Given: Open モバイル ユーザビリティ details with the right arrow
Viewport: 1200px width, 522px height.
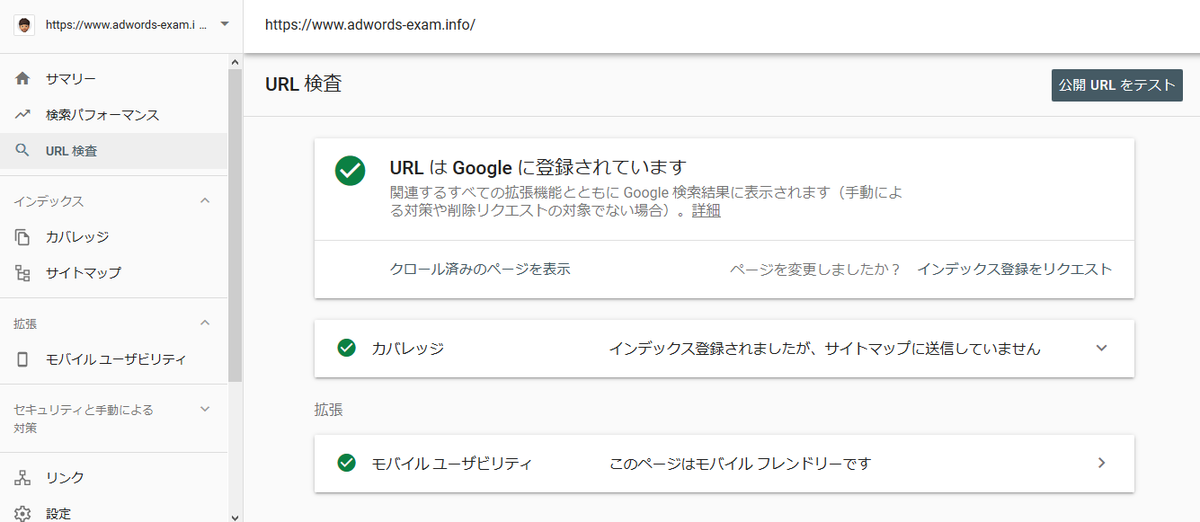Looking at the screenshot, I should (1102, 463).
